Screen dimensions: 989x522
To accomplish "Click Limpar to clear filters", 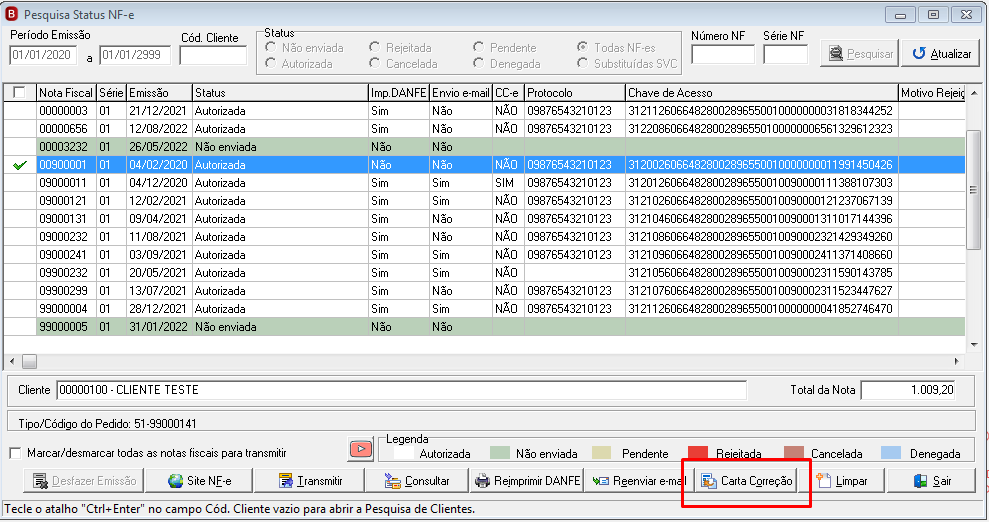I will coord(842,481).
